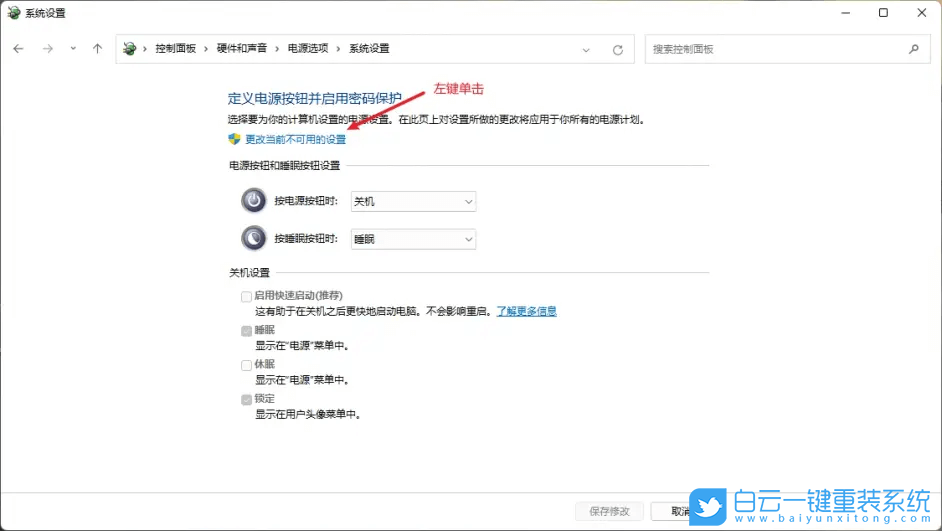Click the Forward navigation arrow
942x531 pixels.
point(47,49)
